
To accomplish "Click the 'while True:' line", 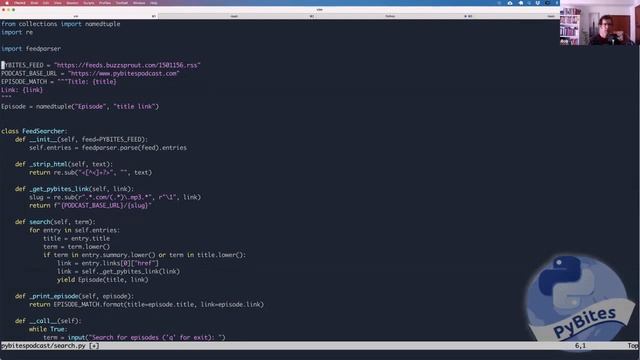I will pyautogui.click(x=48, y=329).
